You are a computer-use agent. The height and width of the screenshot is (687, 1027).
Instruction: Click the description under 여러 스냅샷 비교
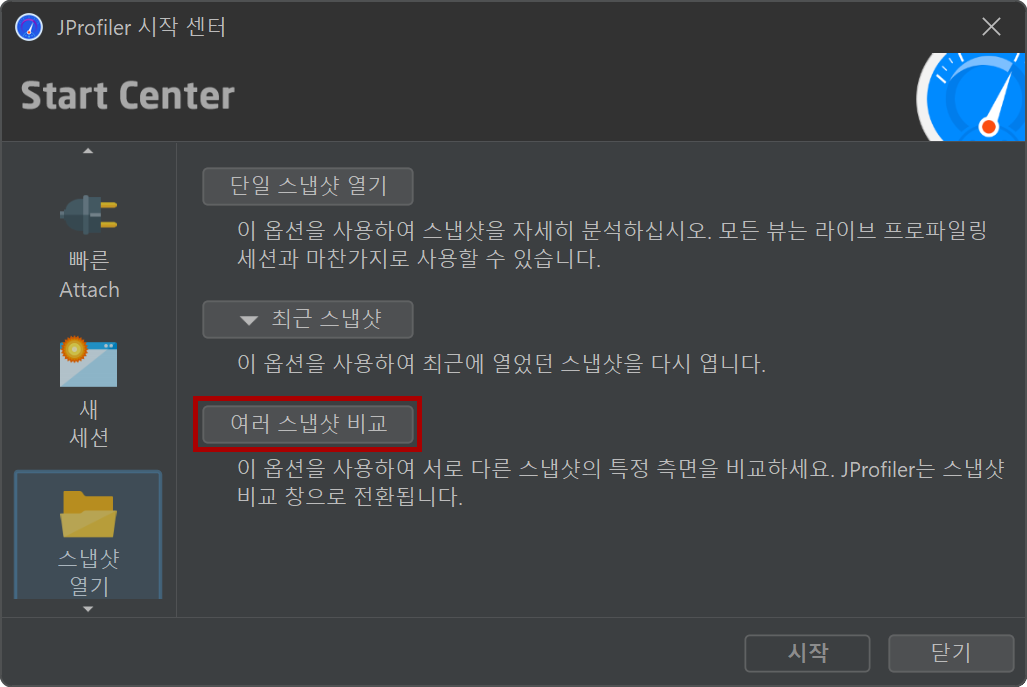(x=620, y=482)
